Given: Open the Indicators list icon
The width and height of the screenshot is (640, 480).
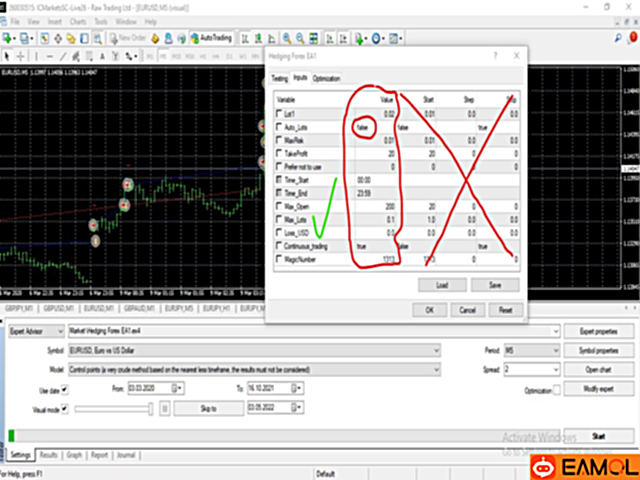Looking at the screenshot, I should [x=360, y=38].
